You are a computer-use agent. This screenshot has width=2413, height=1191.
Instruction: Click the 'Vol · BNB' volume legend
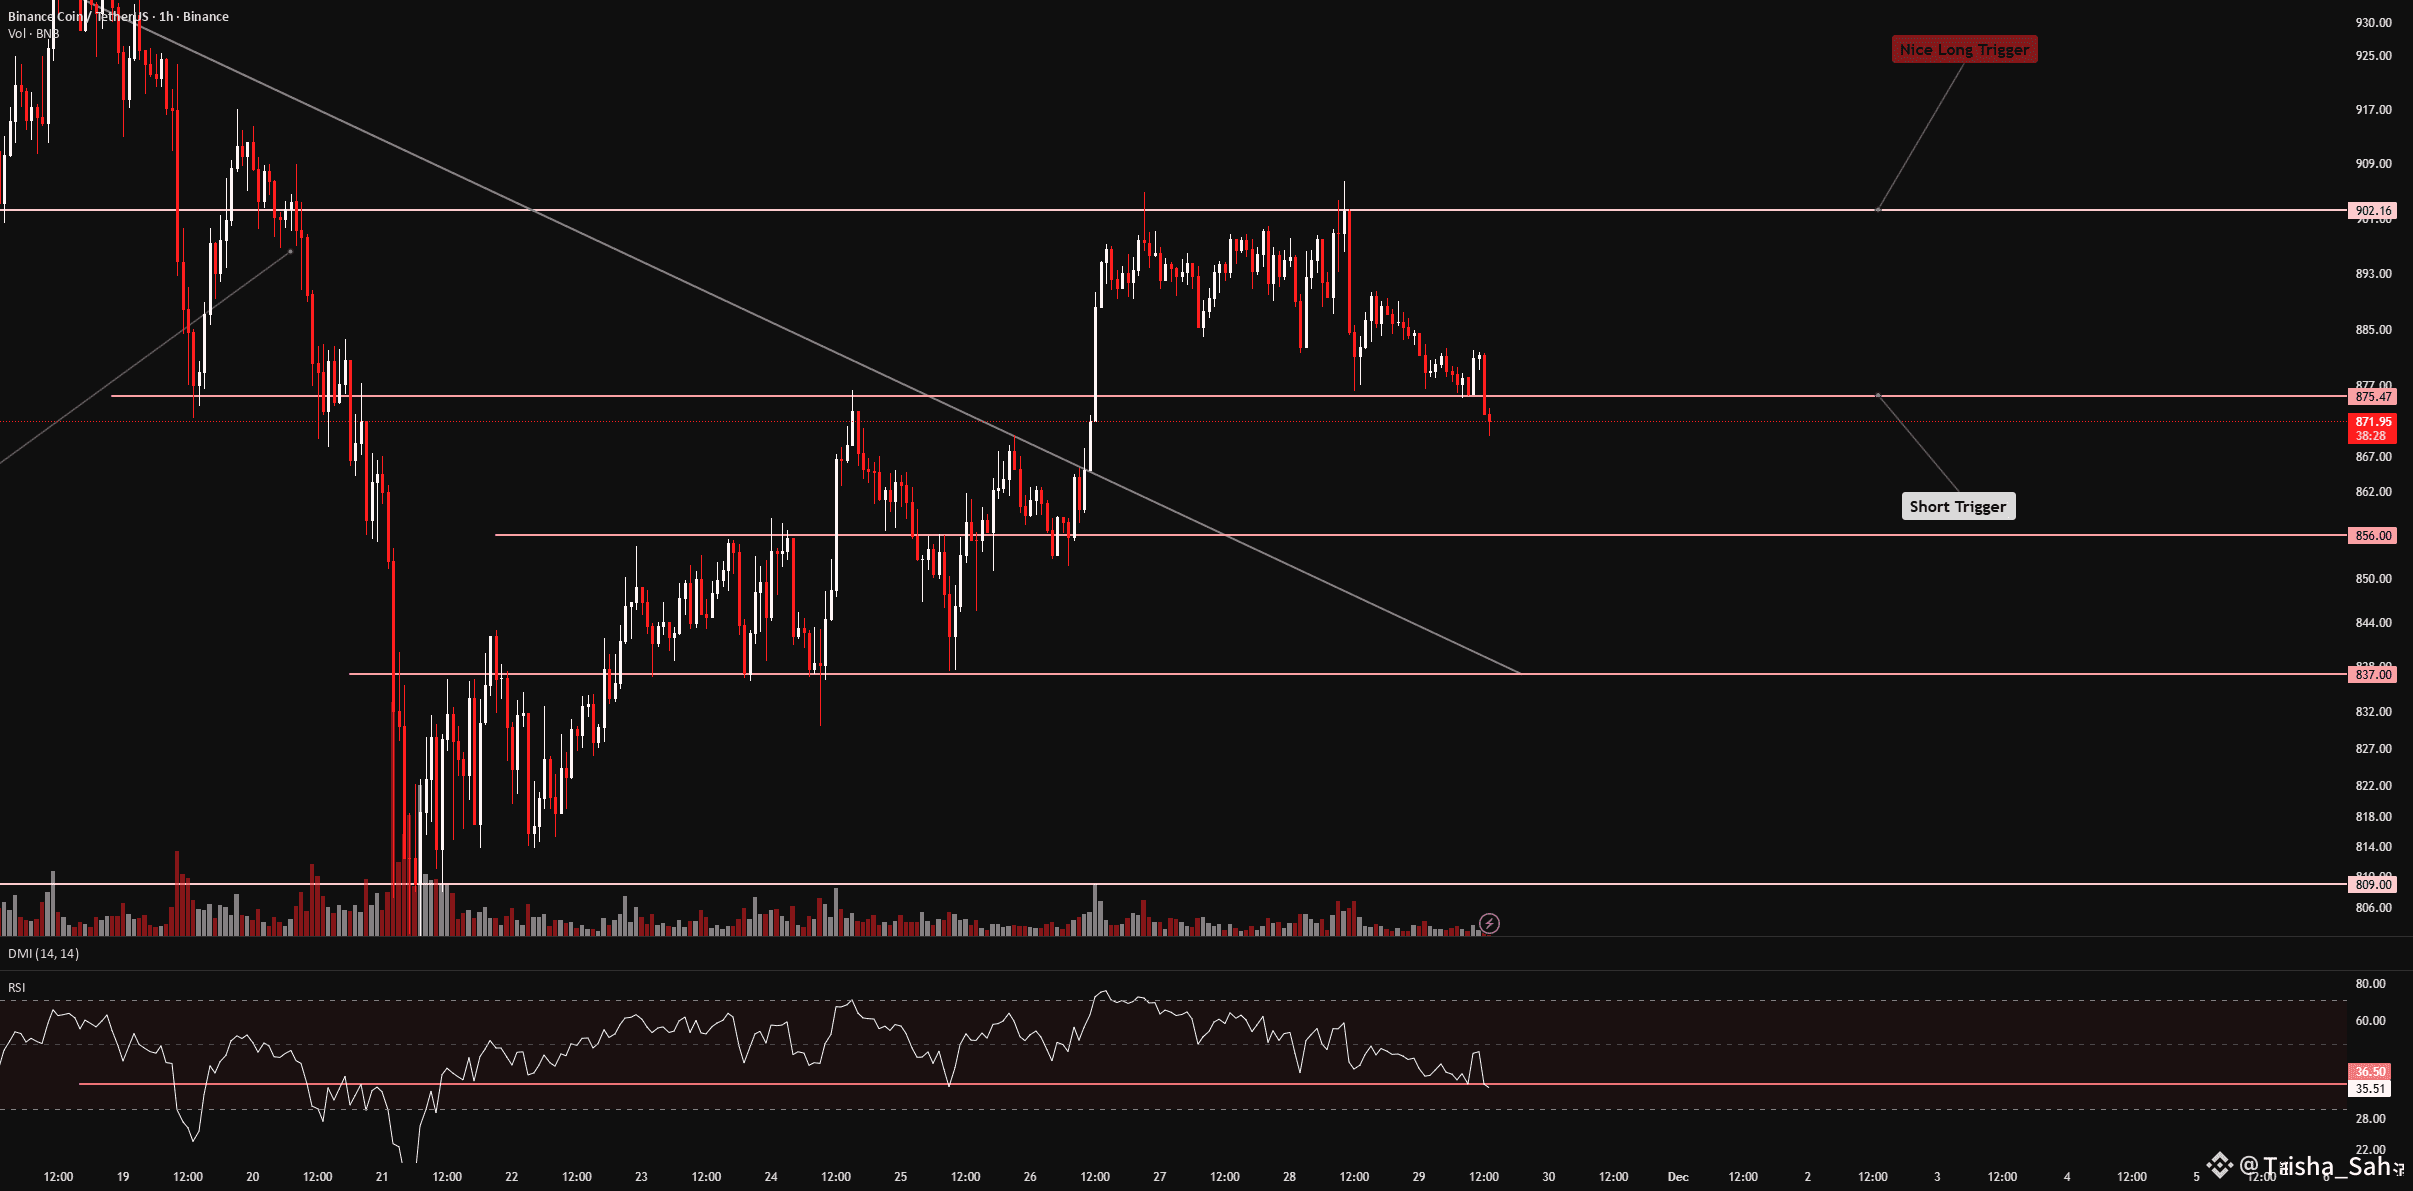click(x=33, y=34)
